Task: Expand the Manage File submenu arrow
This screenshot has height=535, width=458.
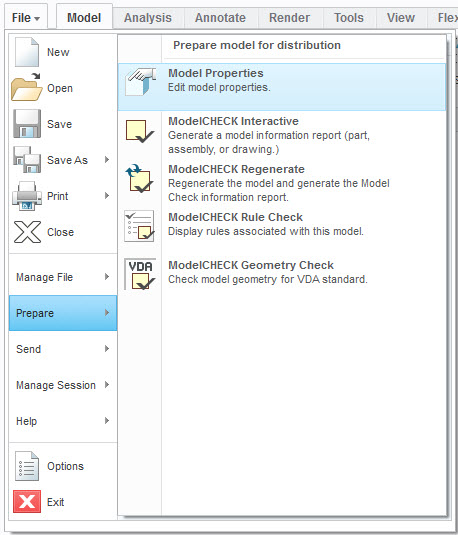Action: pyautogui.click(x=107, y=277)
